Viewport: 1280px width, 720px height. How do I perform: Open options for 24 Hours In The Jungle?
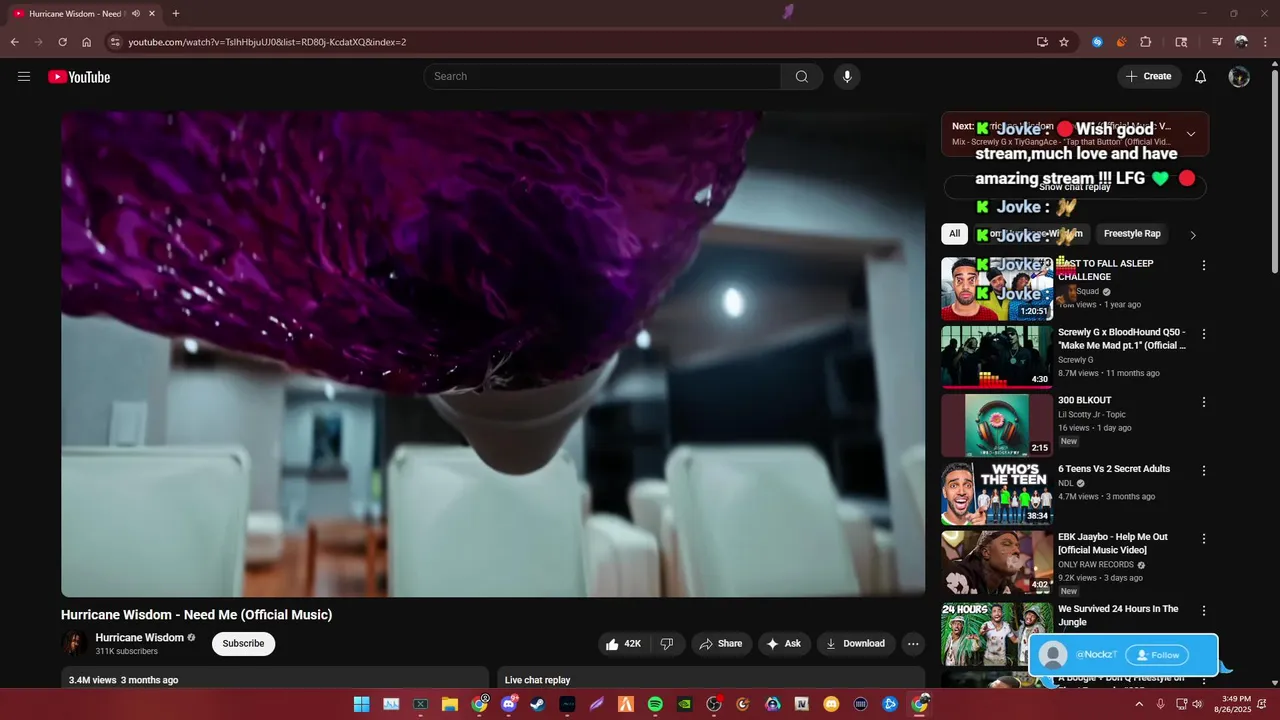(1204, 610)
